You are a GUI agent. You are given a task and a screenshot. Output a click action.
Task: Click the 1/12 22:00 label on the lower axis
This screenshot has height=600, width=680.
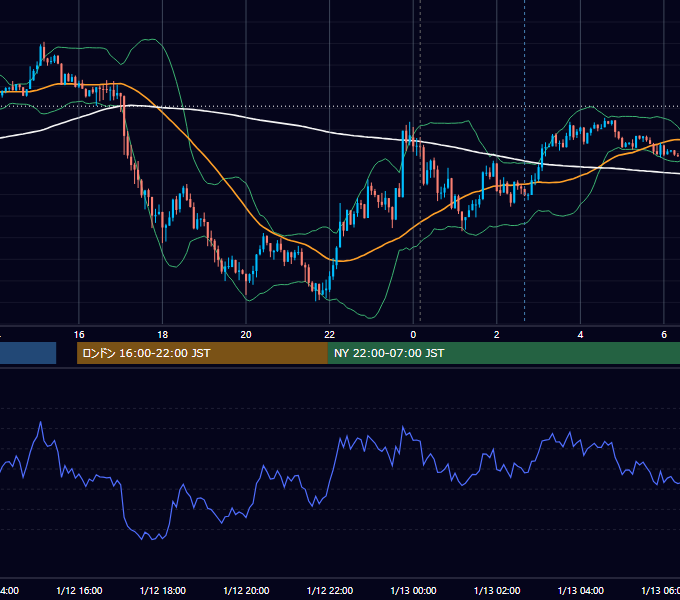pos(330,590)
